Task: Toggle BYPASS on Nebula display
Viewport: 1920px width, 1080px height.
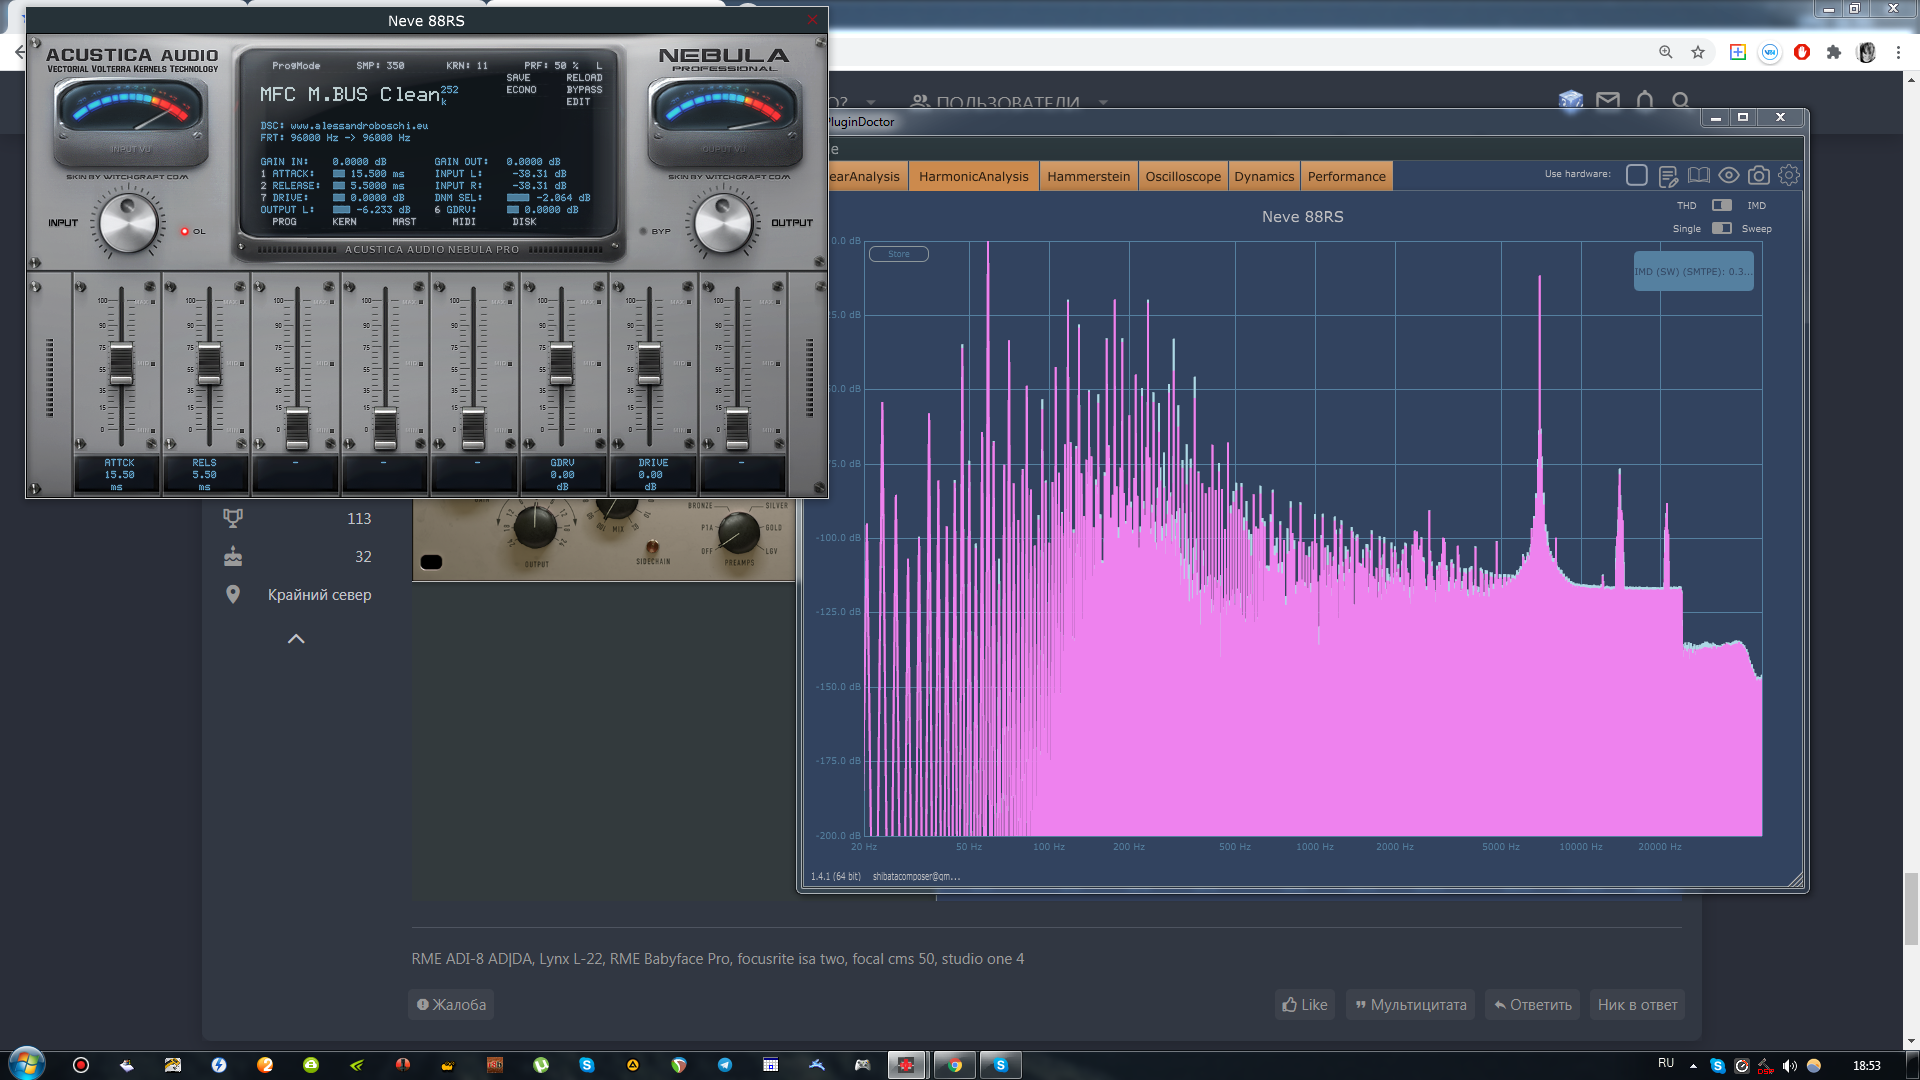Action: [584, 89]
